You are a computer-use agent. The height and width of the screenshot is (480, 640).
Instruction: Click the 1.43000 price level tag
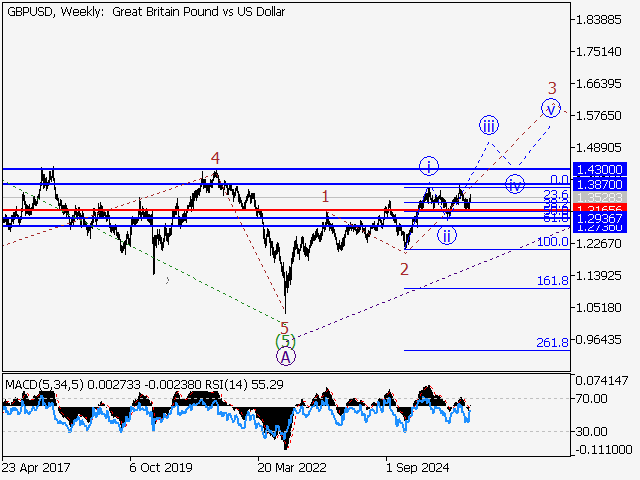[600, 170]
